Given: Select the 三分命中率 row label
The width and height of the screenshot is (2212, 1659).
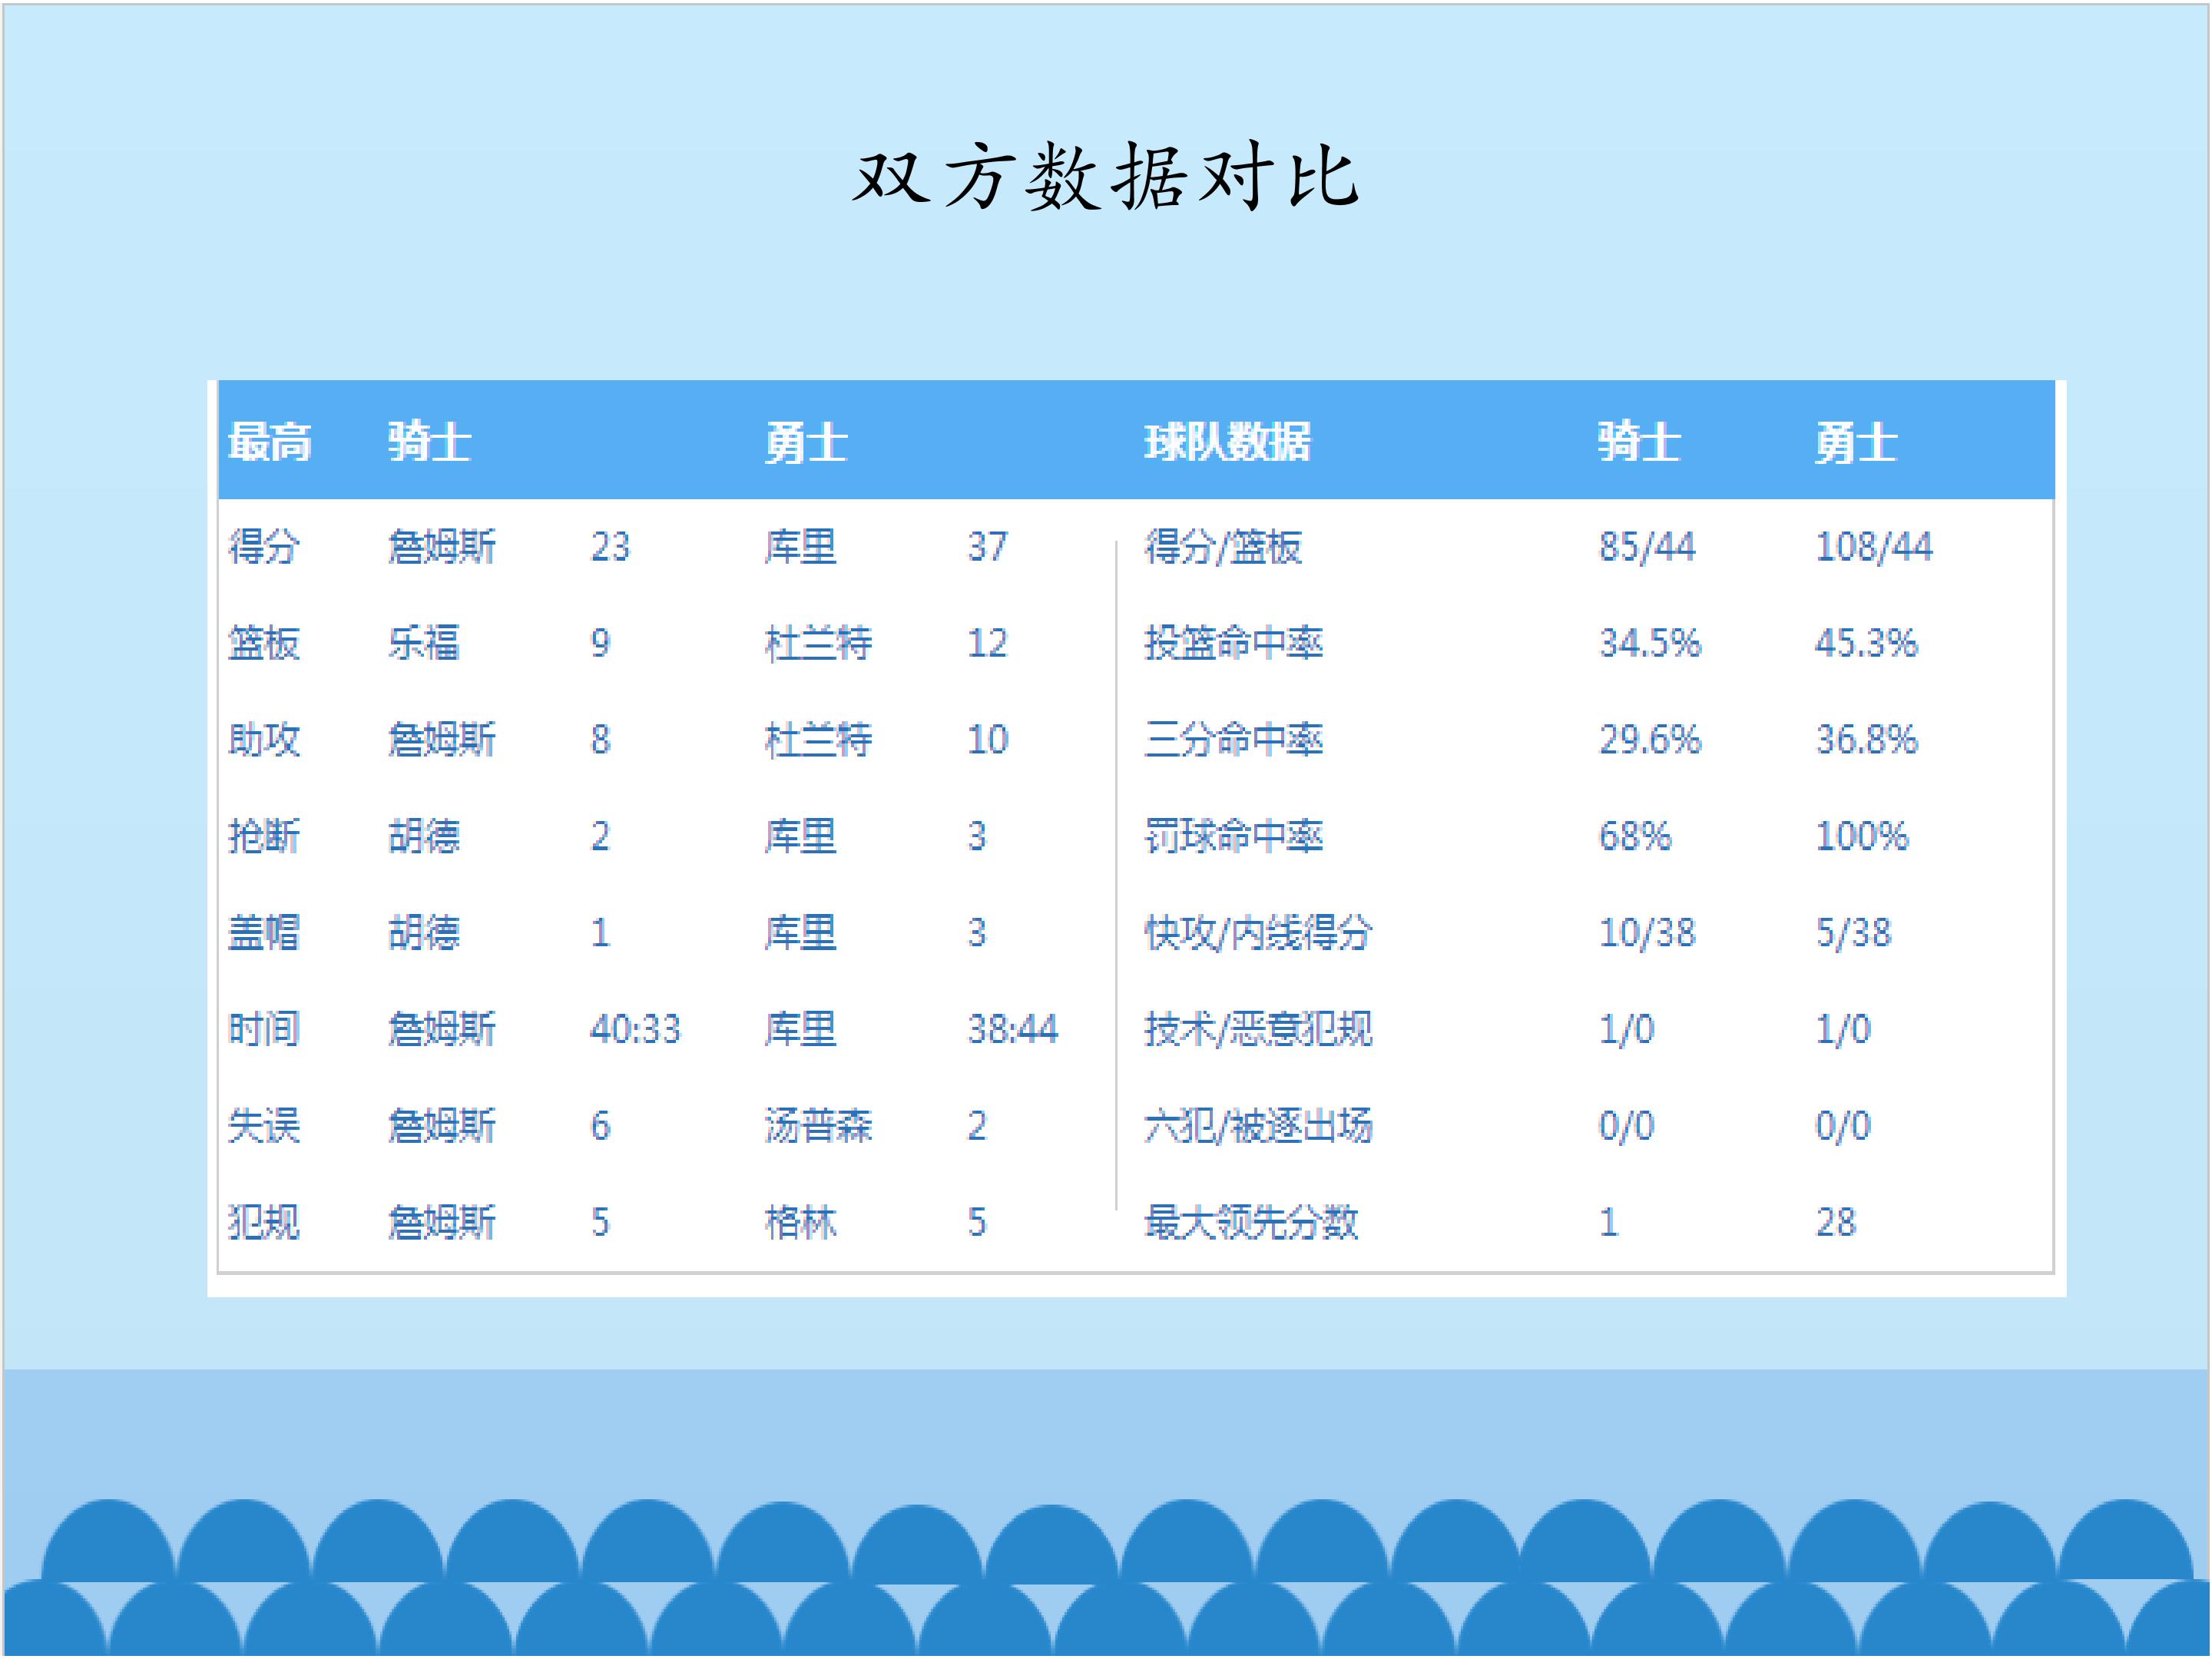Looking at the screenshot, I should (1233, 740).
